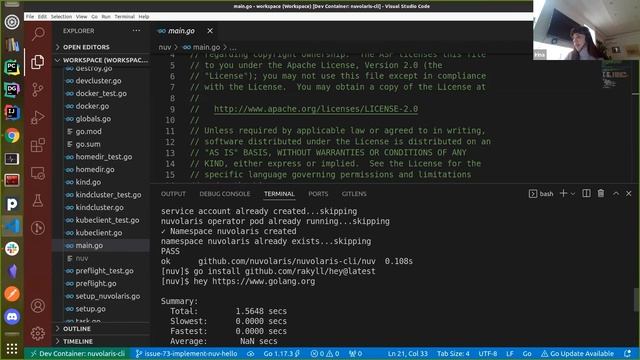Open the View menu

[82, 16]
